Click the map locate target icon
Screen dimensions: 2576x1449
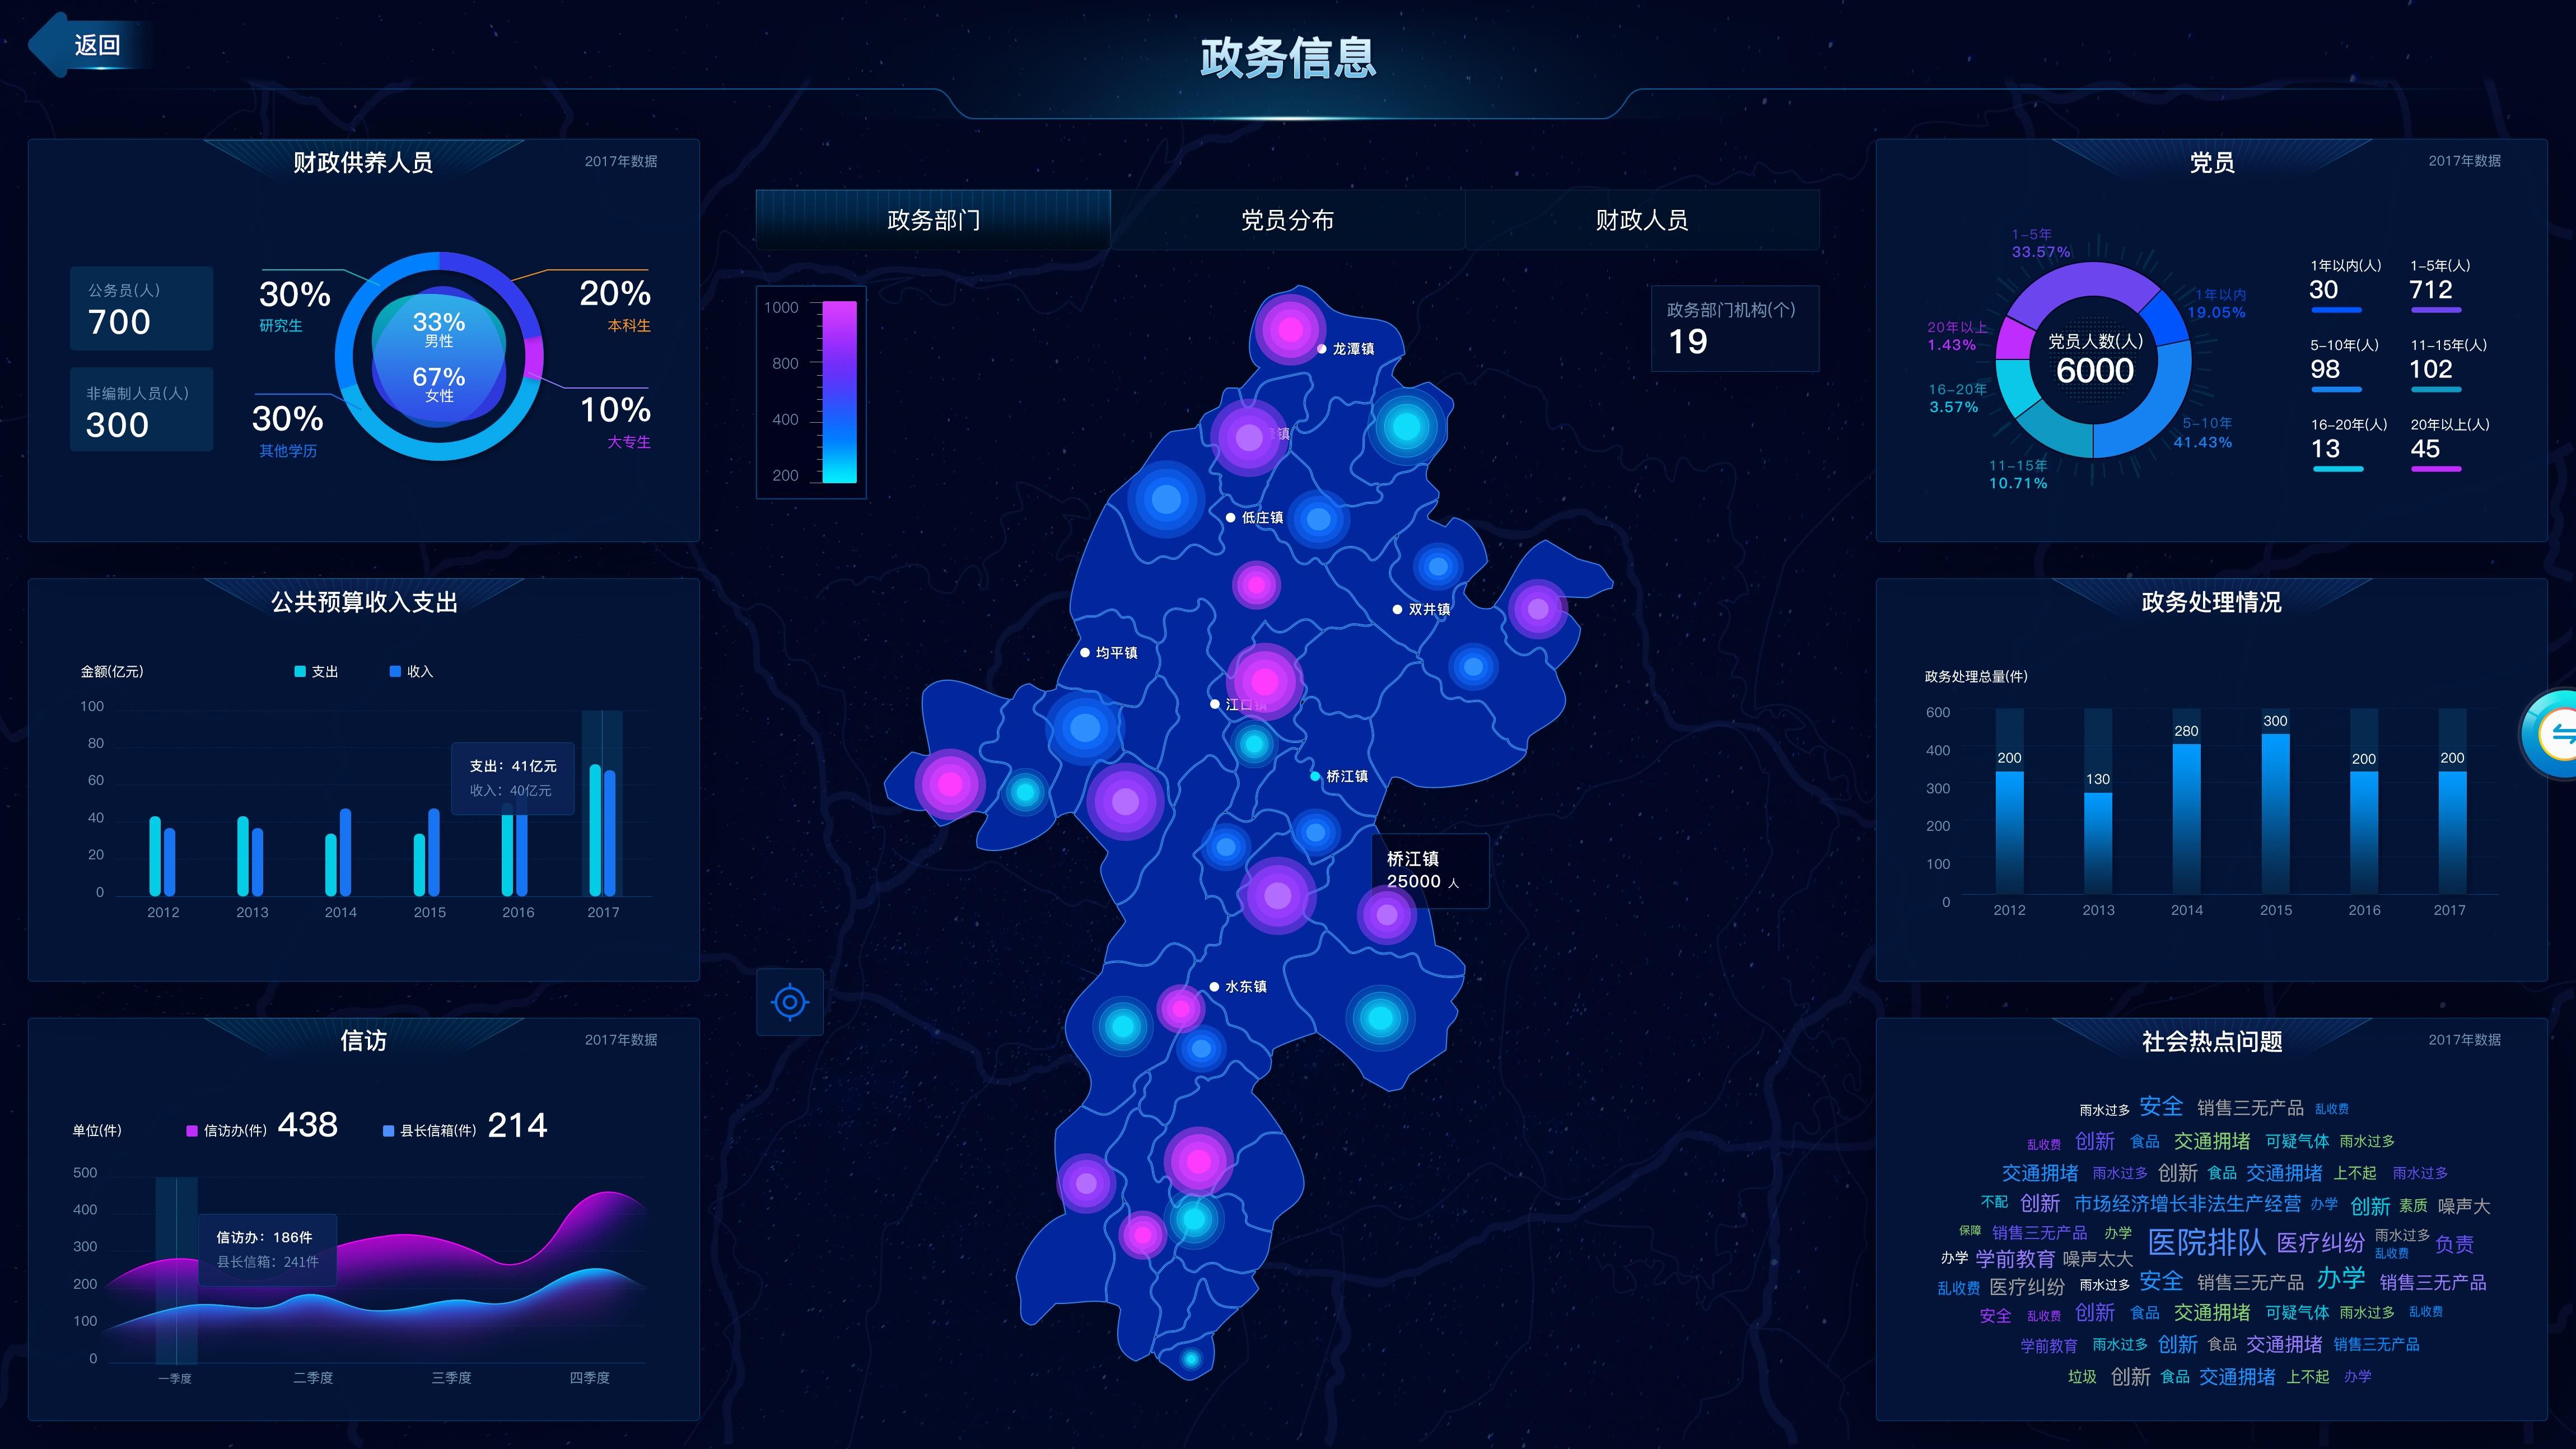click(789, 1001)
